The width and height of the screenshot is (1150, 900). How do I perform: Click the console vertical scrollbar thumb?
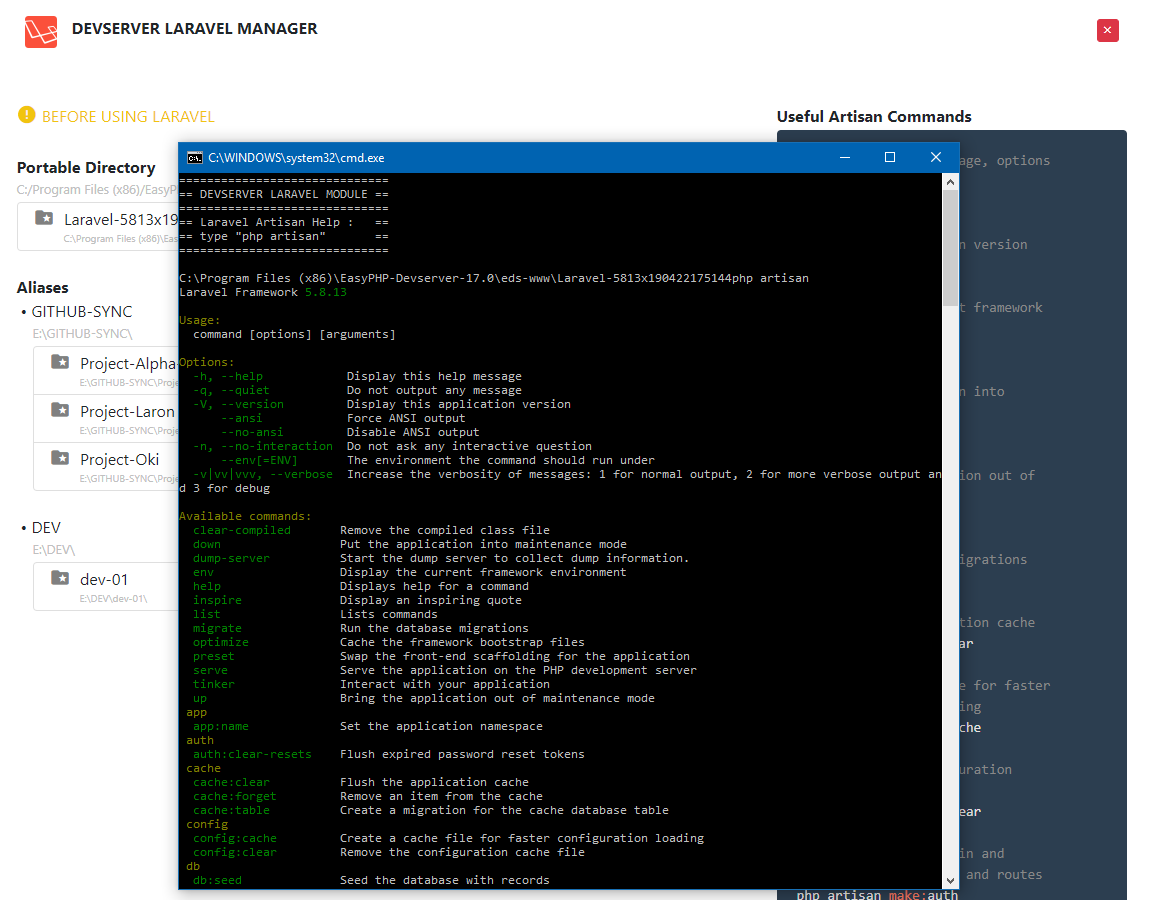click(x=951, y=245)
